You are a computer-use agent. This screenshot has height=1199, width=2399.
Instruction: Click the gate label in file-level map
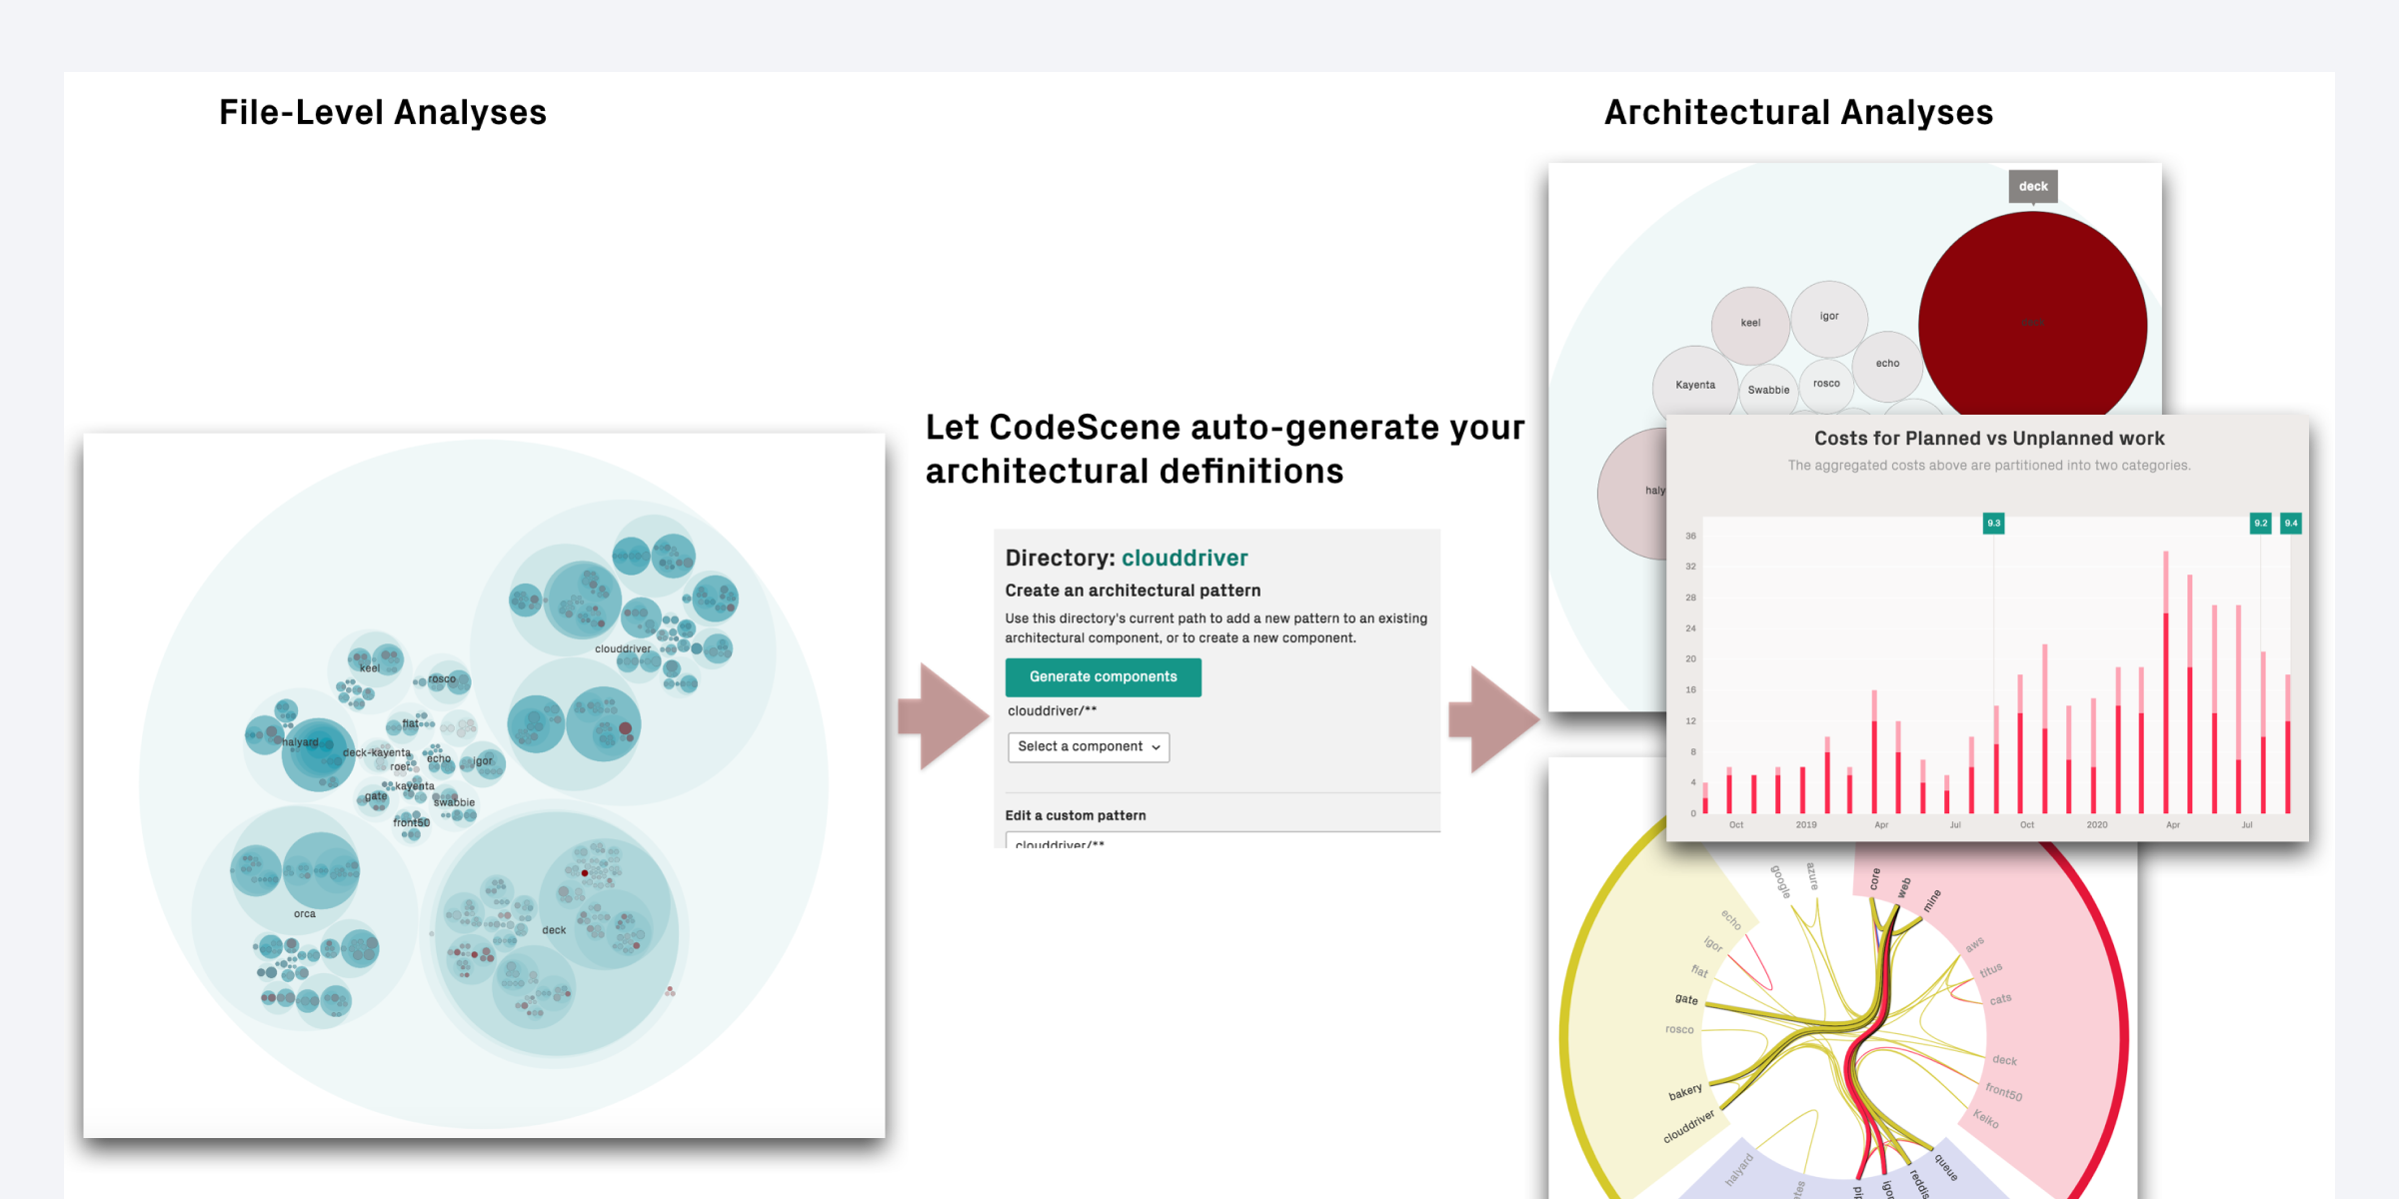pos(376,796)
